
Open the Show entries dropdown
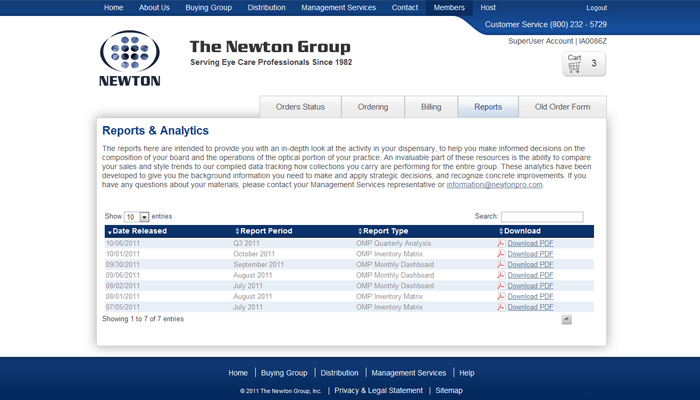137,217
